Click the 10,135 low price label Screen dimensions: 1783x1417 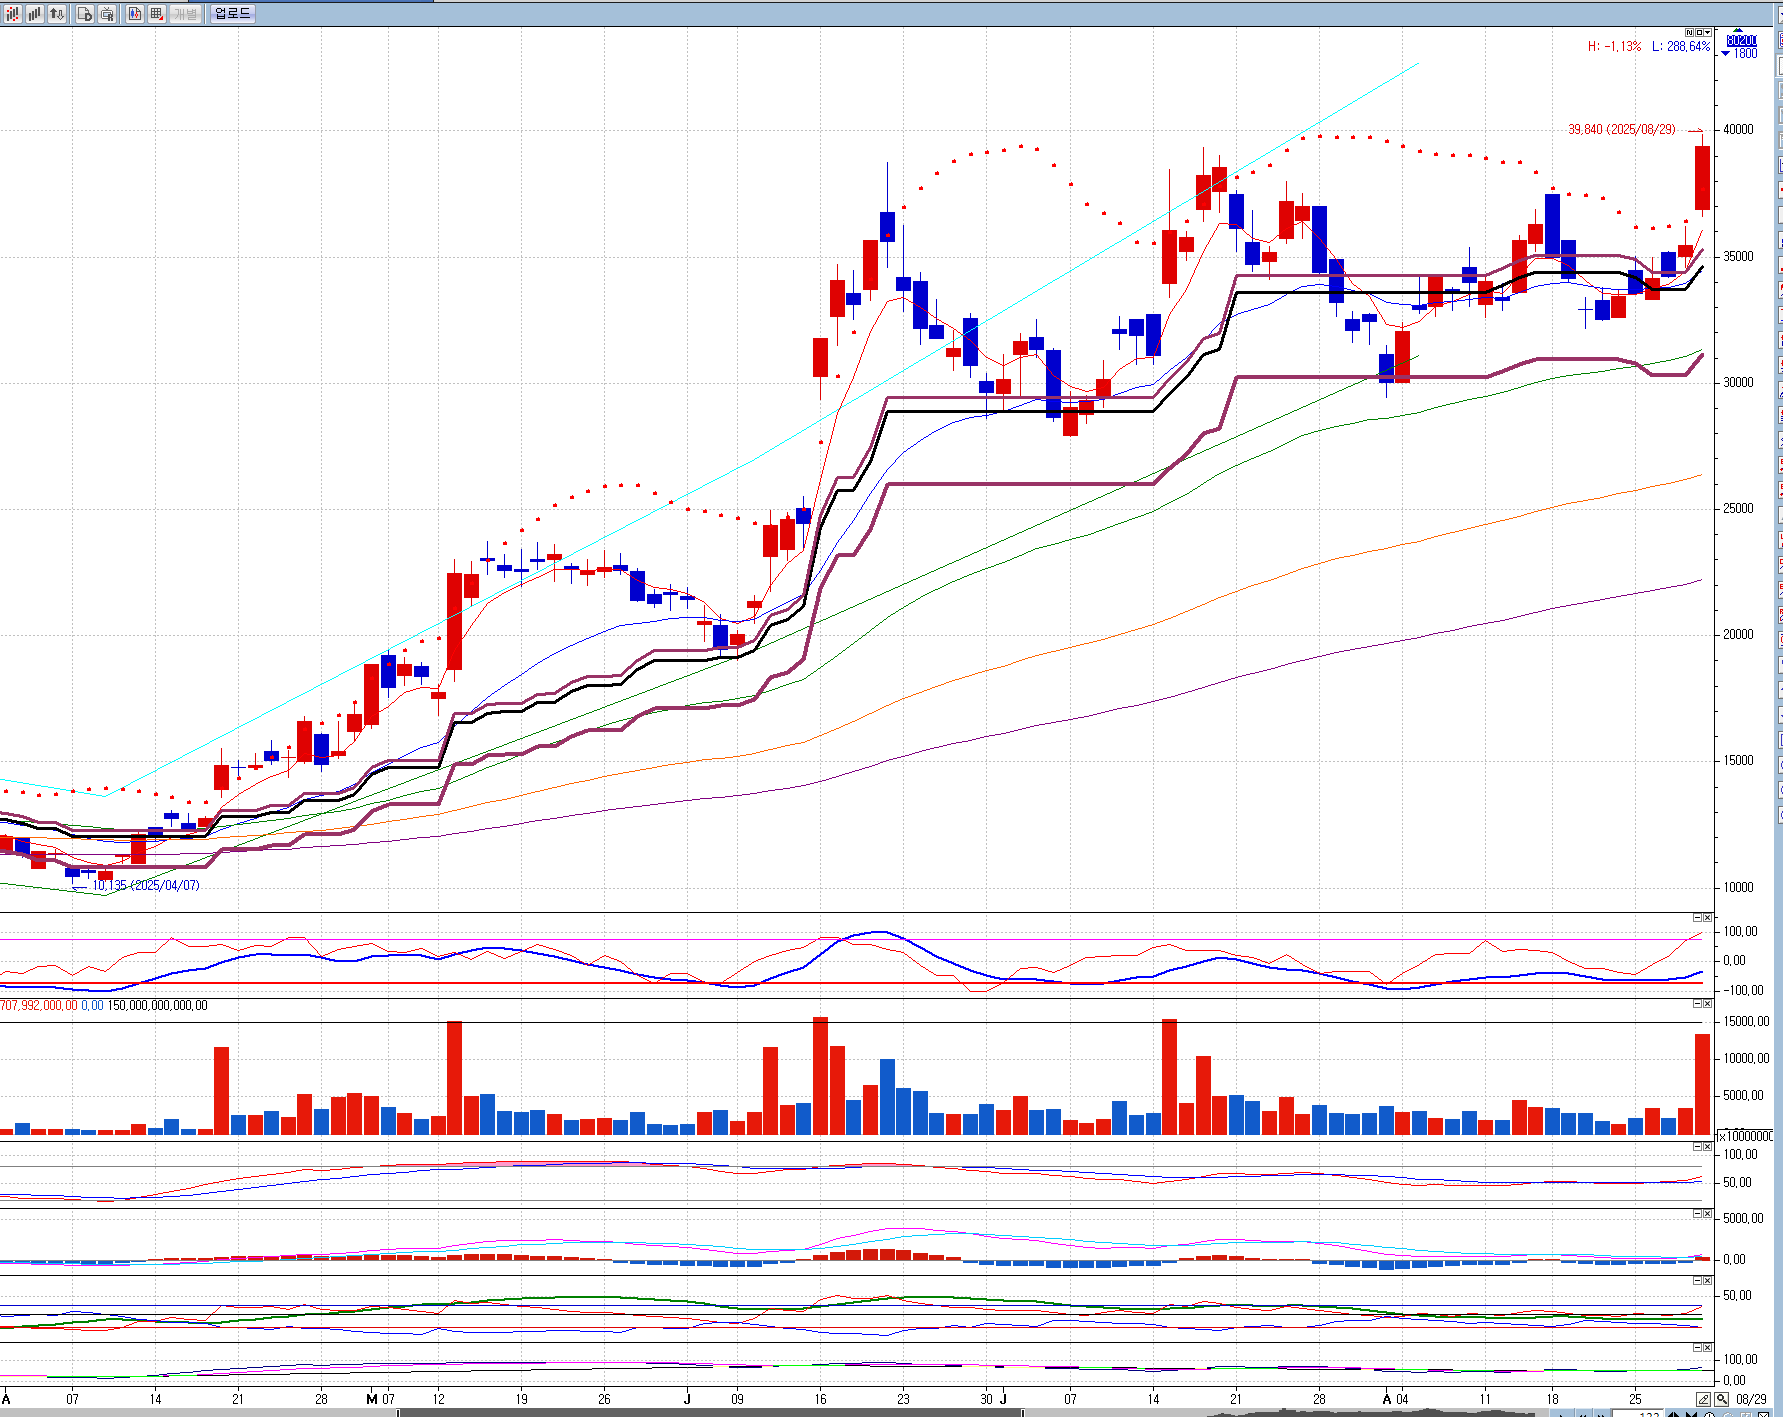[x=146, y=886]
